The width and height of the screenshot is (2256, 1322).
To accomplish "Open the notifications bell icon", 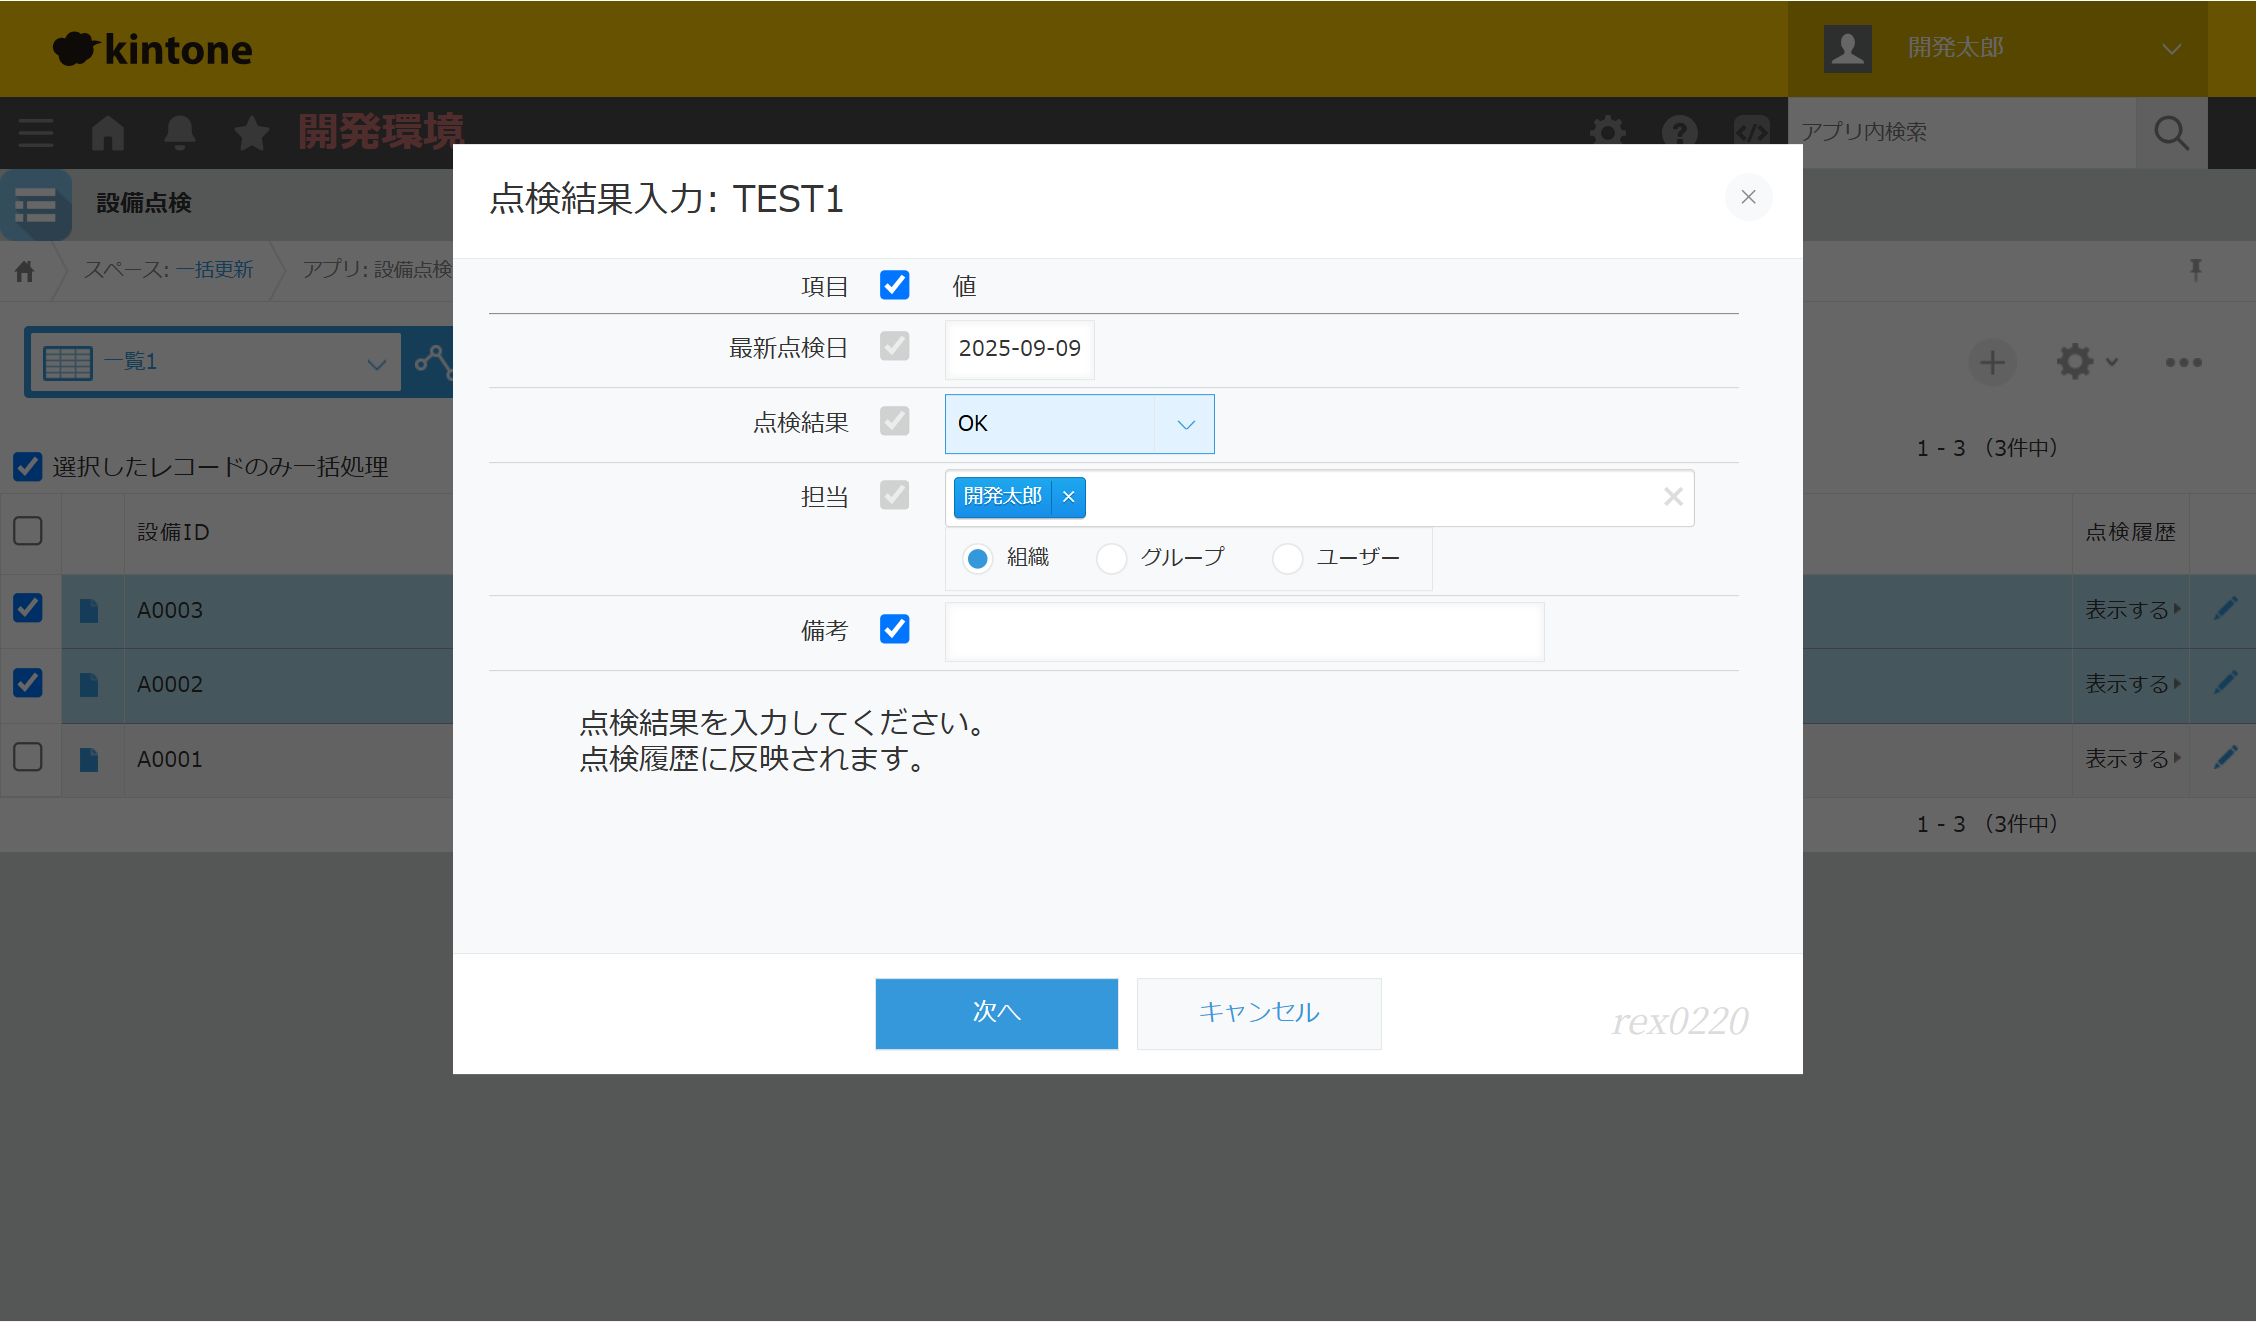I will coord(180,132).
